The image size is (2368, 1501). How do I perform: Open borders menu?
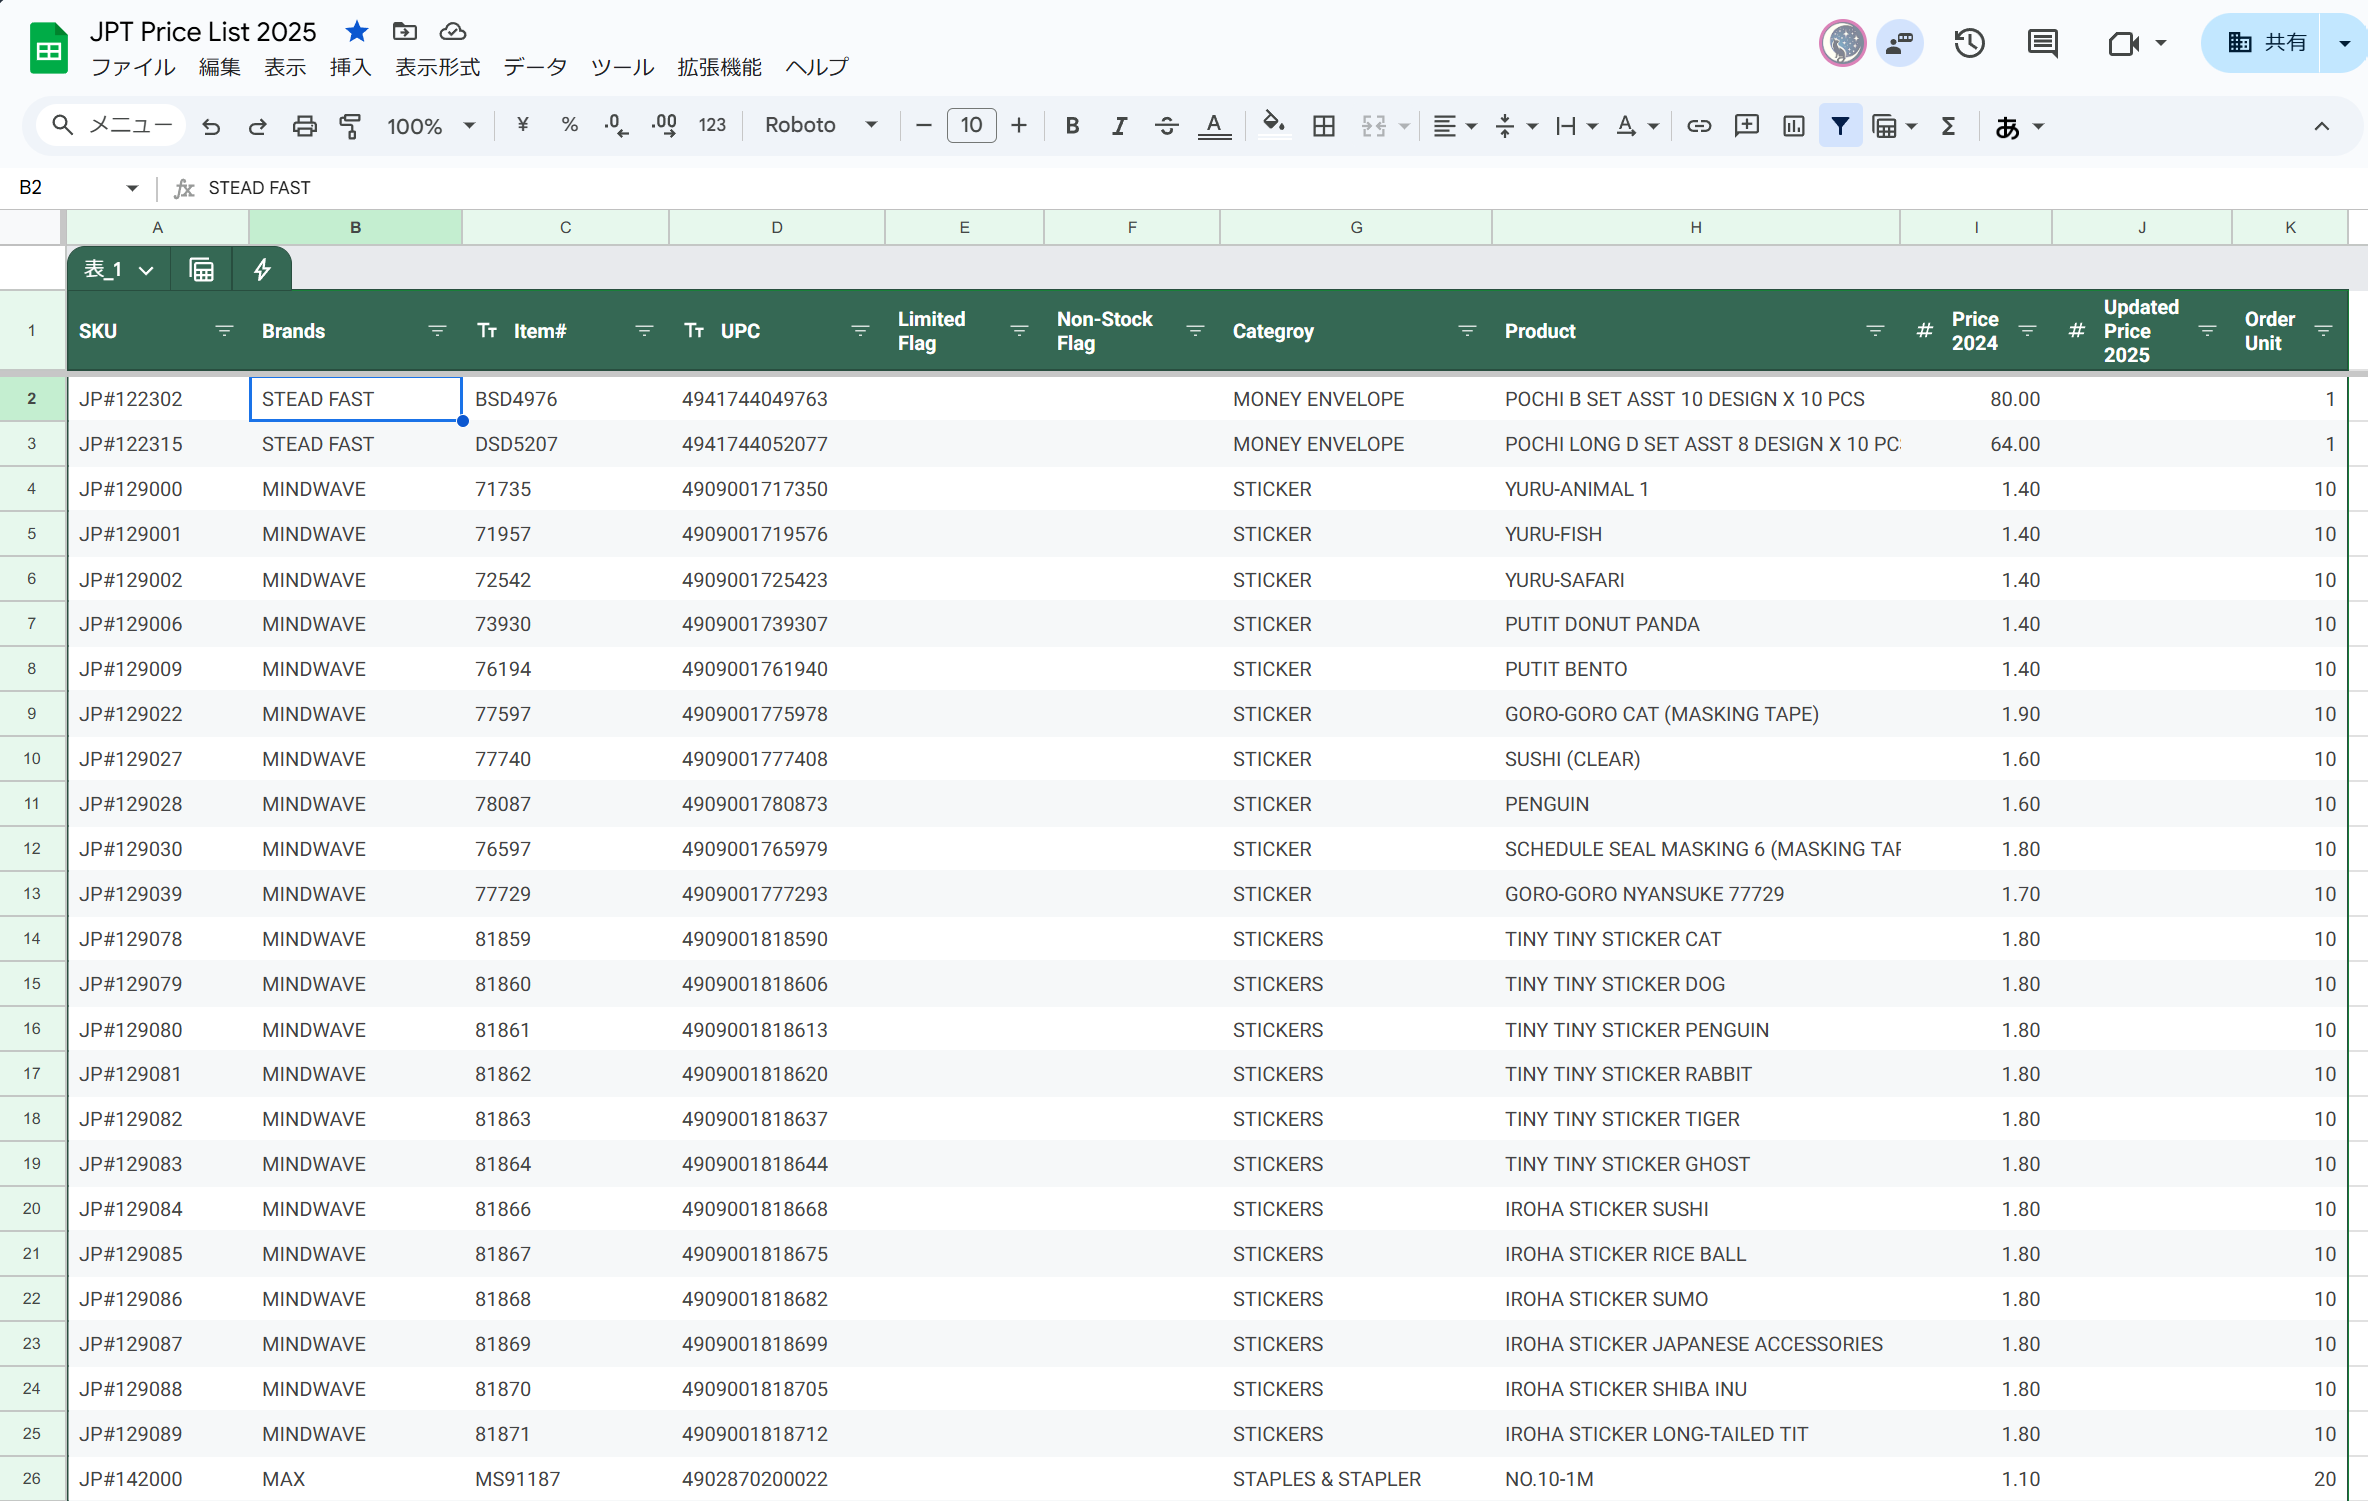(1323, 125)
